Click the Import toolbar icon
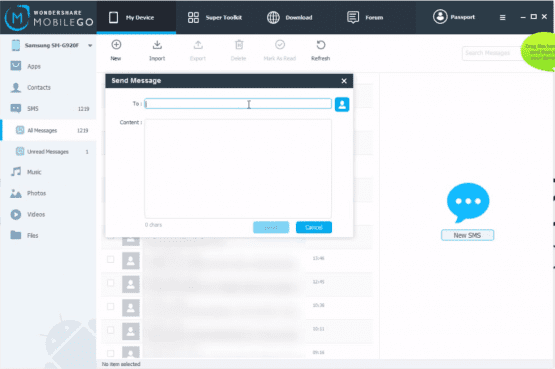Screen dimensions: 555x369 (157, 45)
